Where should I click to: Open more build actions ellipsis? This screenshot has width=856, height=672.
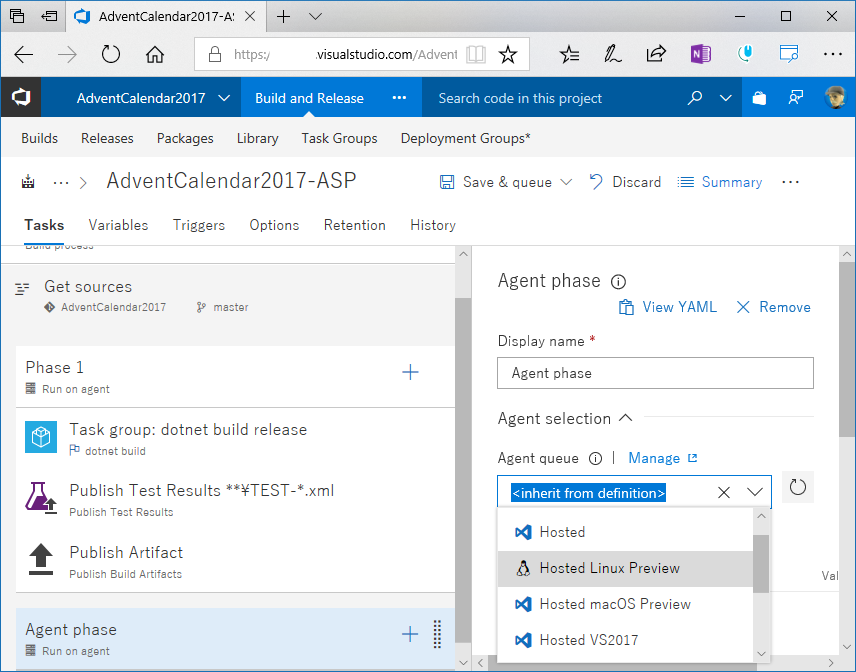coord(790,182)
